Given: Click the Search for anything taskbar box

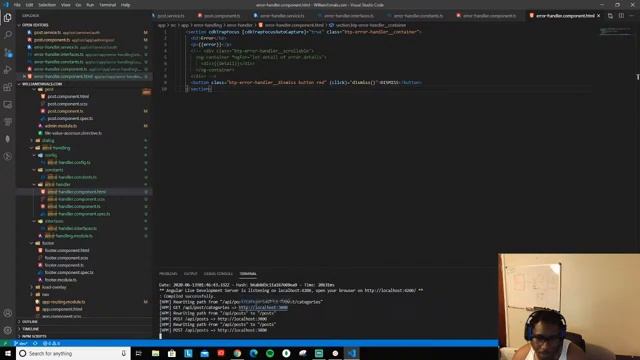Looking at the screenshot, I should pyautogui.click(x=73, y=353).
